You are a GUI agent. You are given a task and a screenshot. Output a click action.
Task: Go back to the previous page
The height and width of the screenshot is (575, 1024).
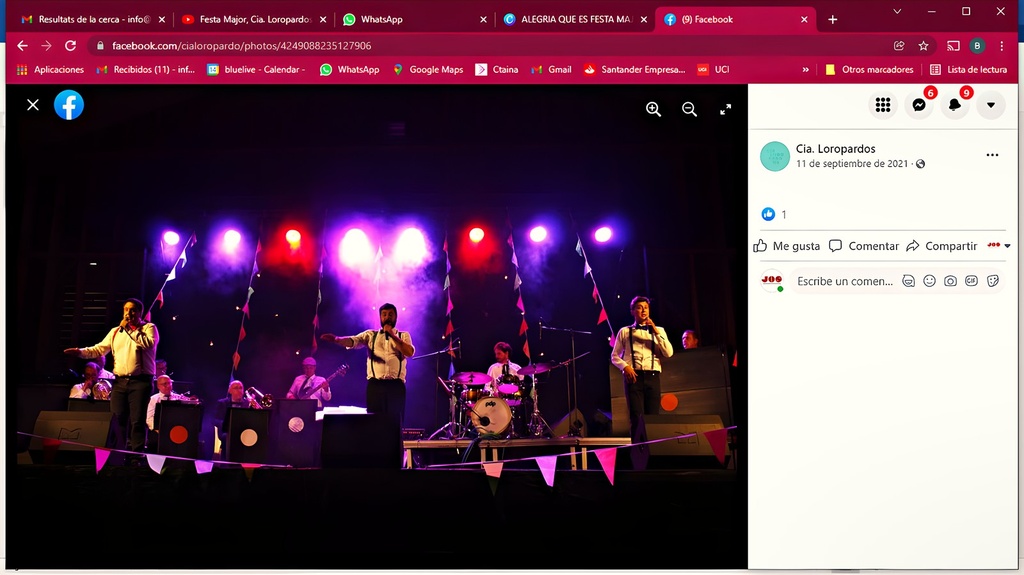(22, 46)
